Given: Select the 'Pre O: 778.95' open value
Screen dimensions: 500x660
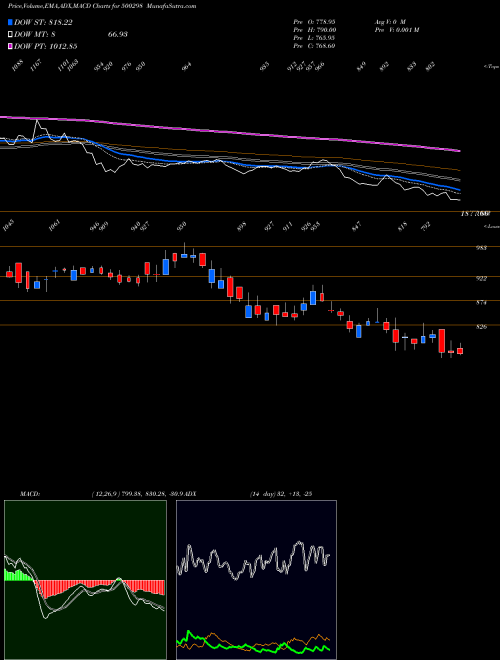Looking at the screenshot, I should [x=314, y=21].
